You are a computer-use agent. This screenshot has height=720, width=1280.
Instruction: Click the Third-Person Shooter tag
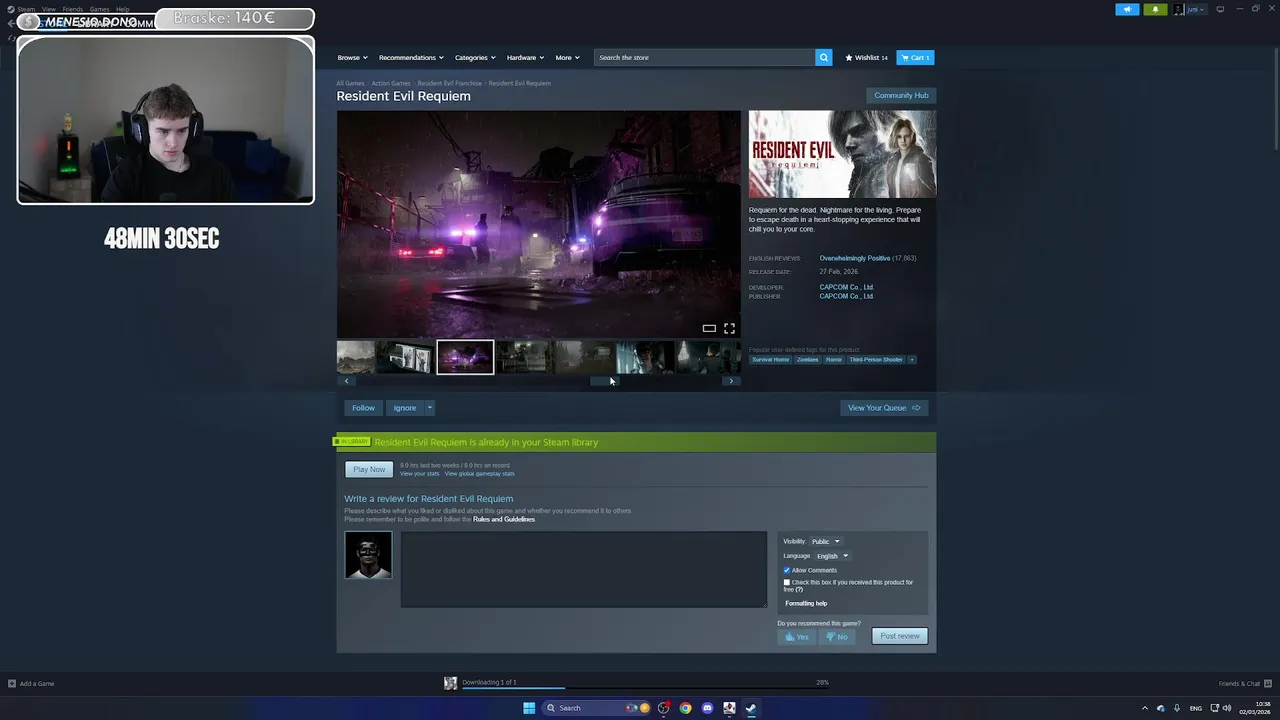point(876,359)
